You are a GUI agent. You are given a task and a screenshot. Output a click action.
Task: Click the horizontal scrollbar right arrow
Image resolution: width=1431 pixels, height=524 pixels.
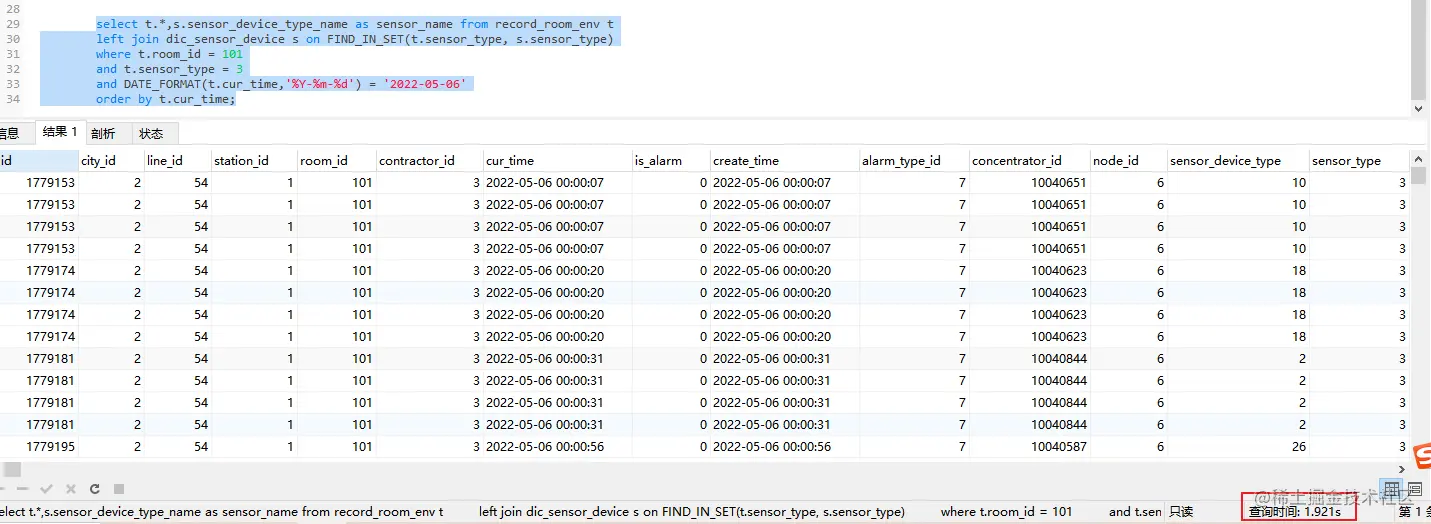click(1404, 469)
